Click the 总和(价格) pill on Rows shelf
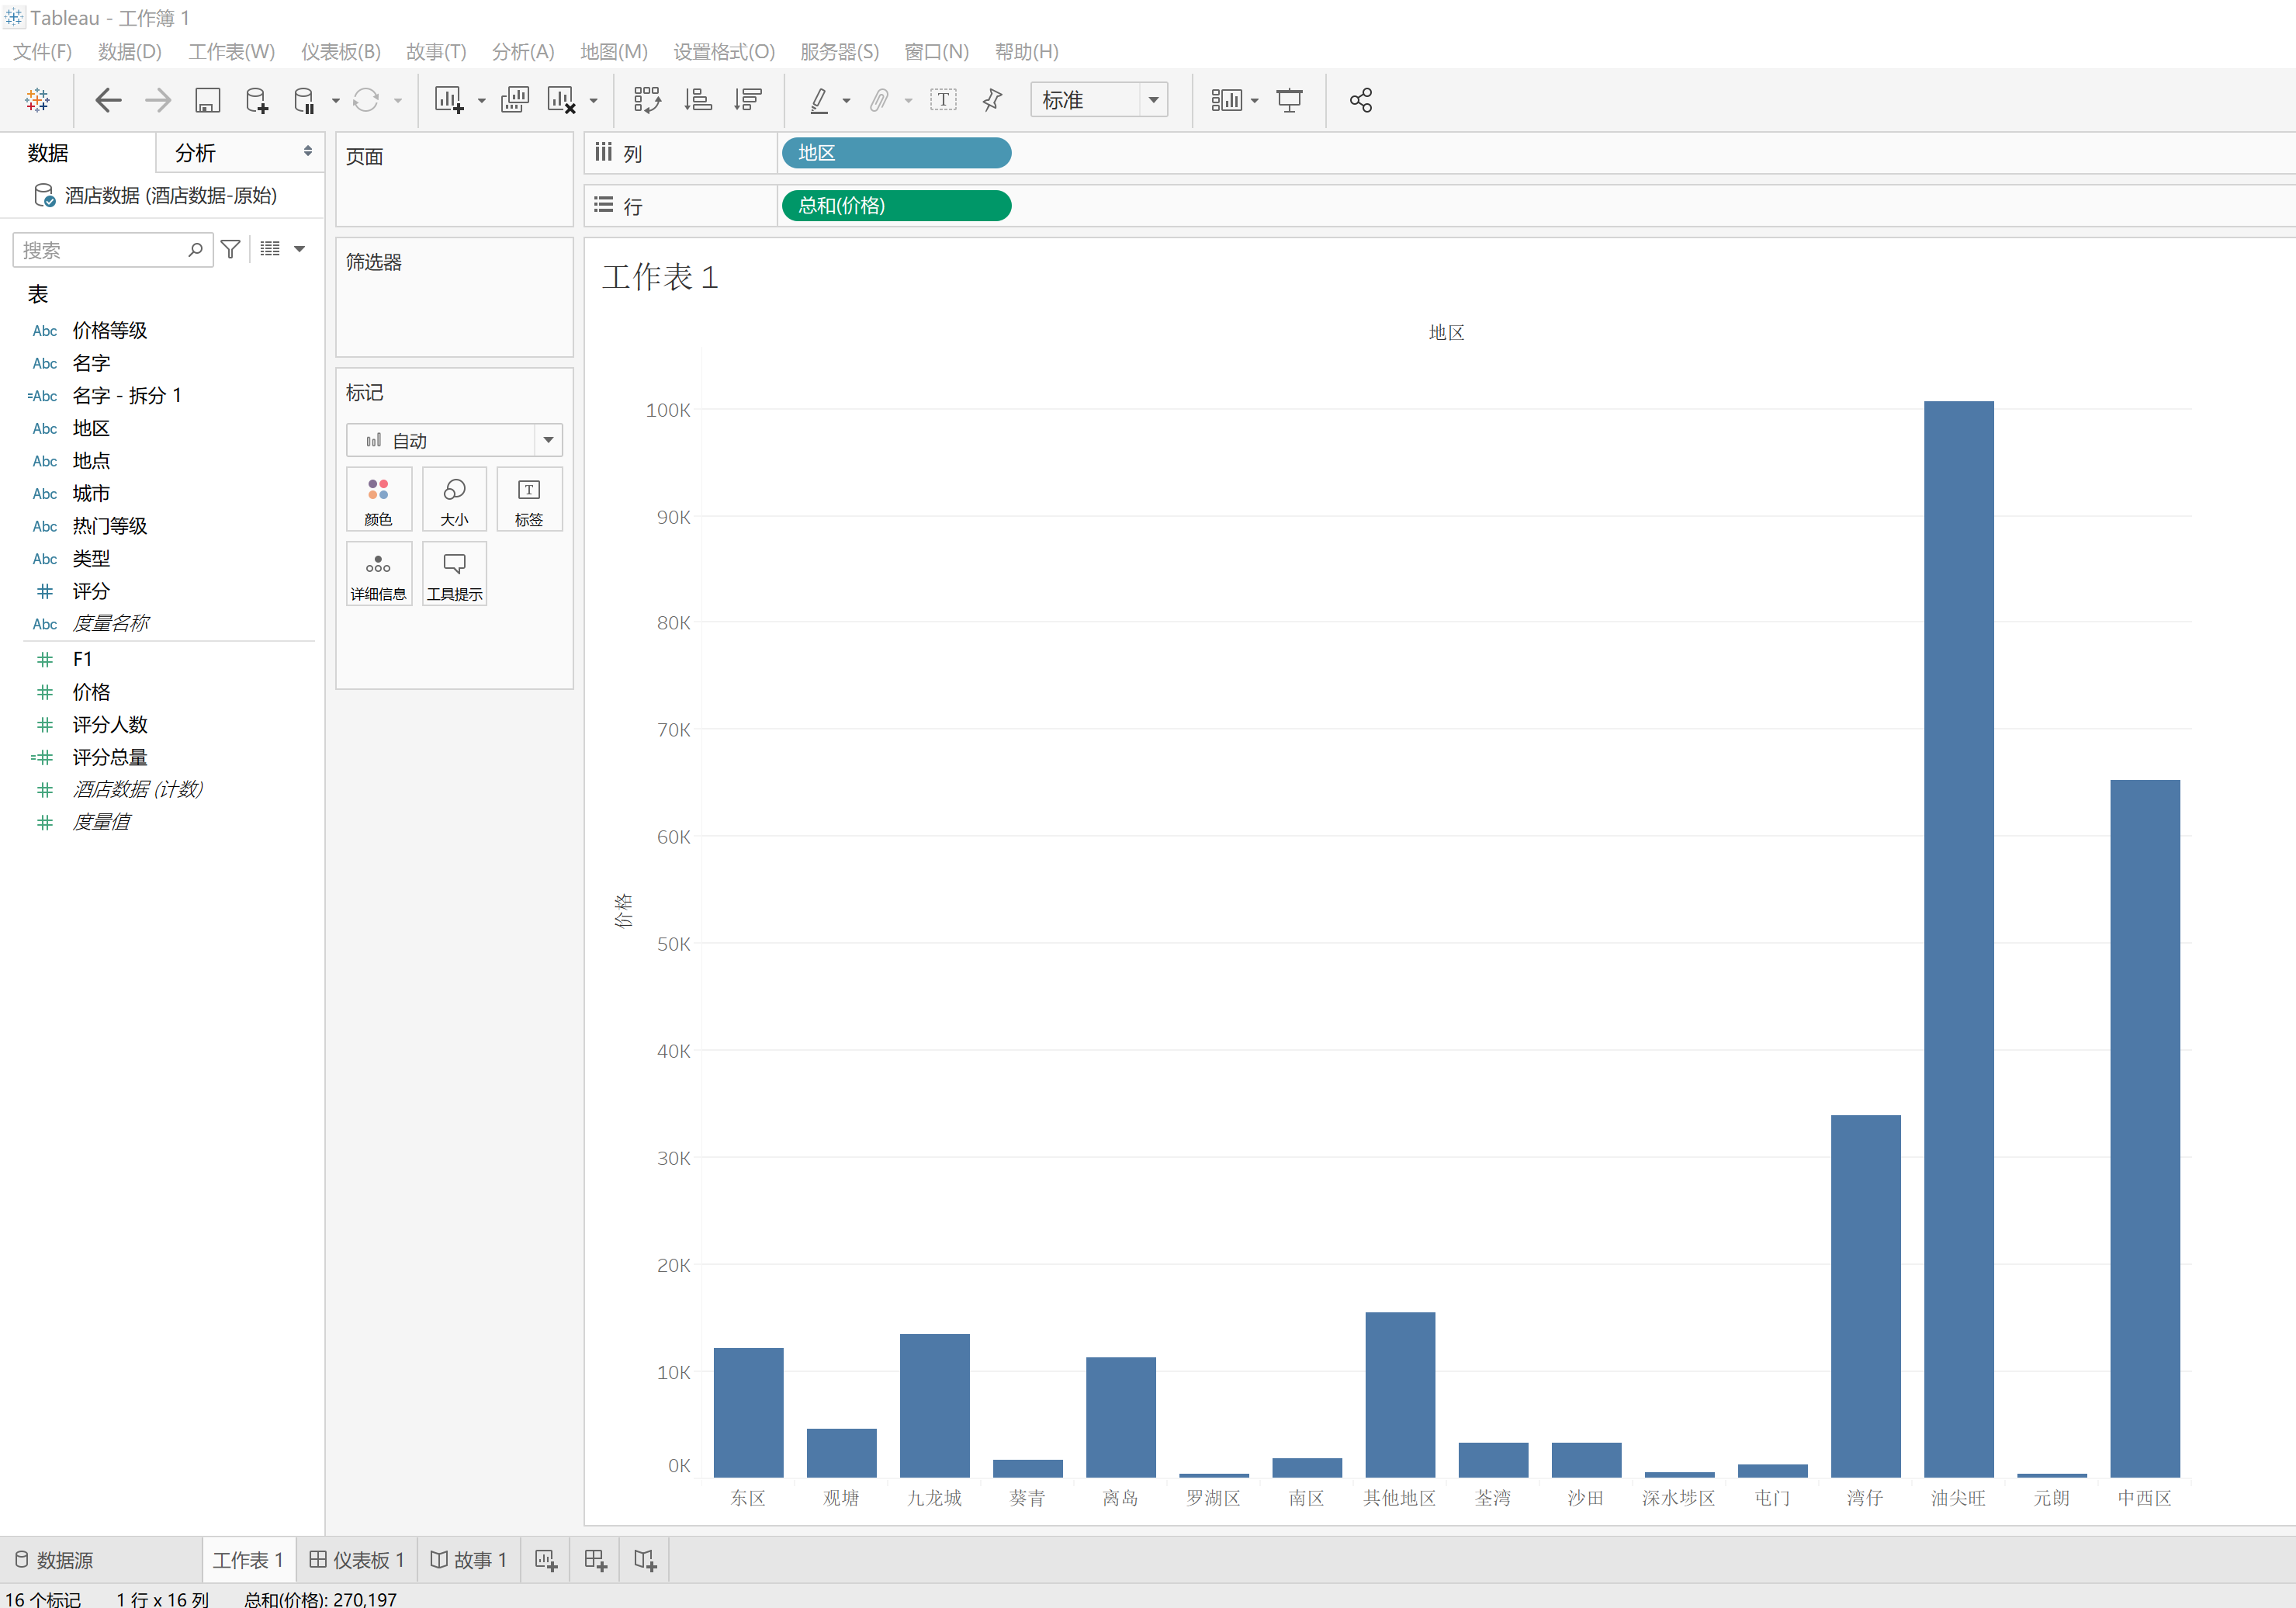This screenshot has width=2296, height=1608. click(896, 206)
